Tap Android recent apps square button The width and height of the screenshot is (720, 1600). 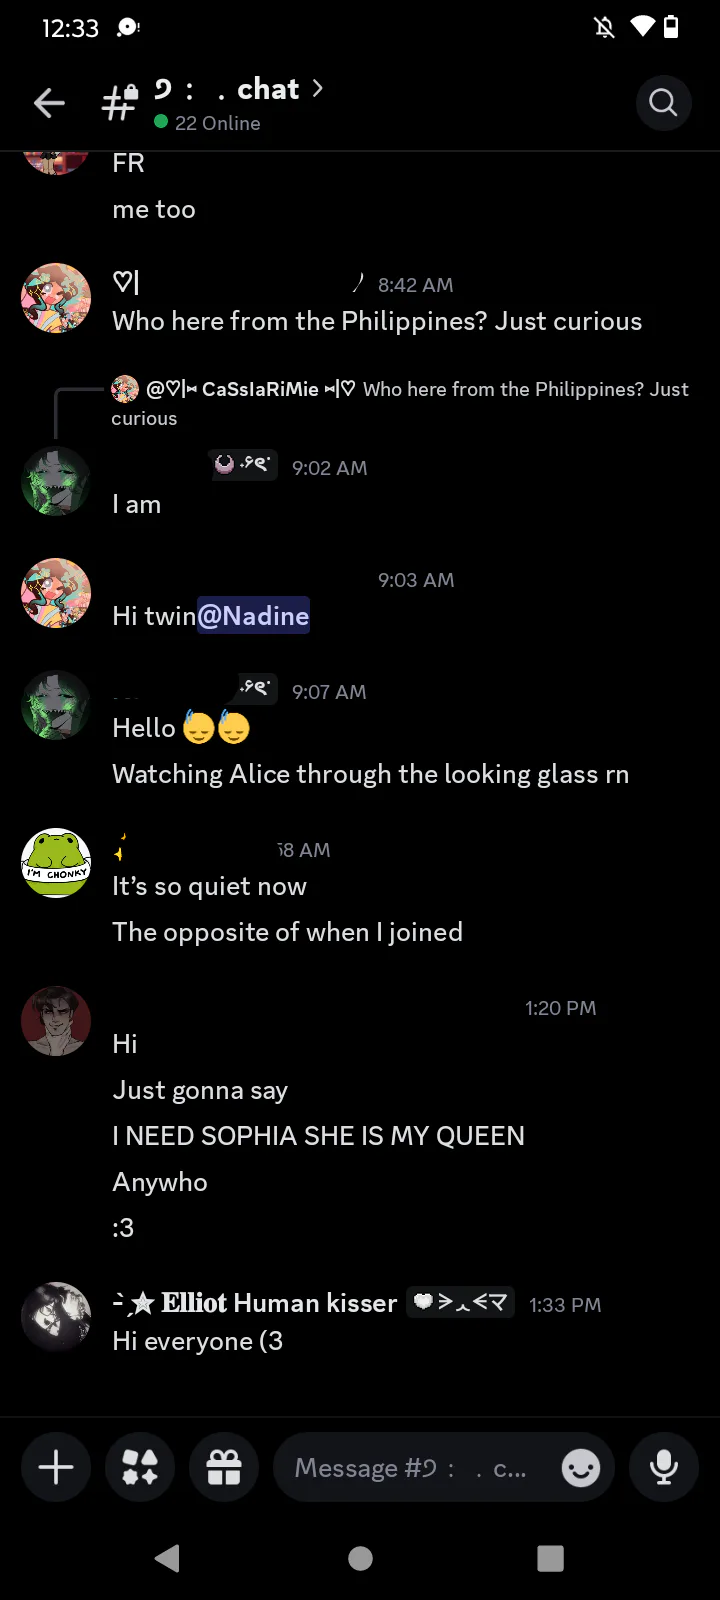550,1558
